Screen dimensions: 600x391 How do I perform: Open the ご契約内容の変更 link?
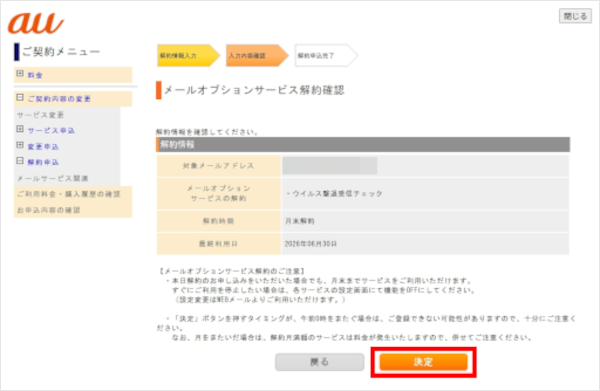pyautogui.click(x=59, y=99)
